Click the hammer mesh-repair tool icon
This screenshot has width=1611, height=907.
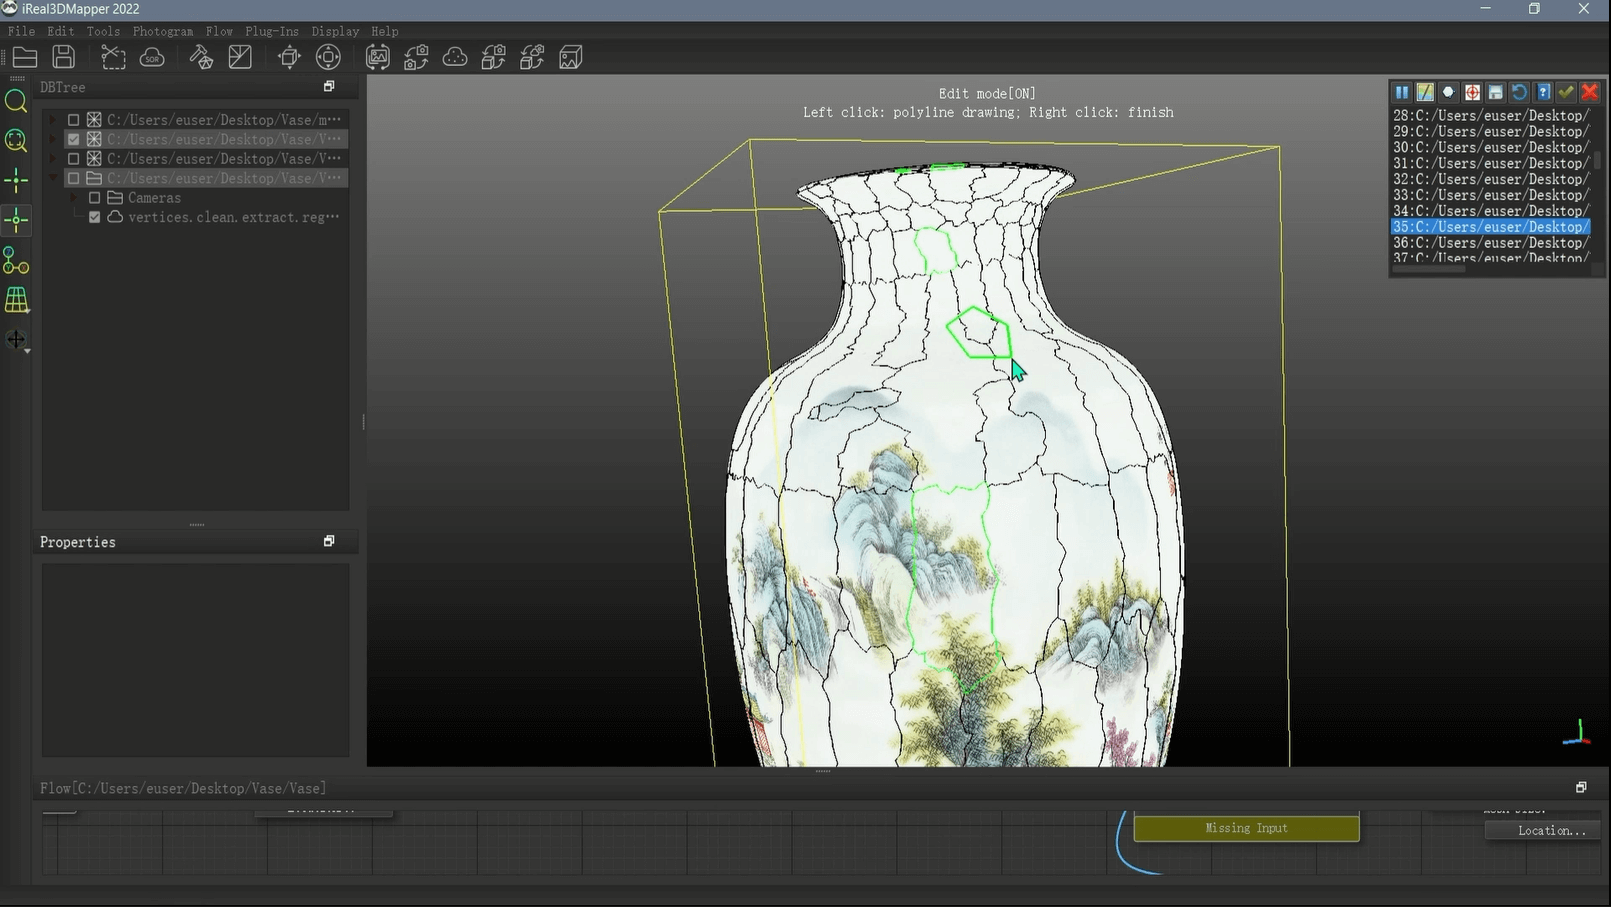point(201,57)
